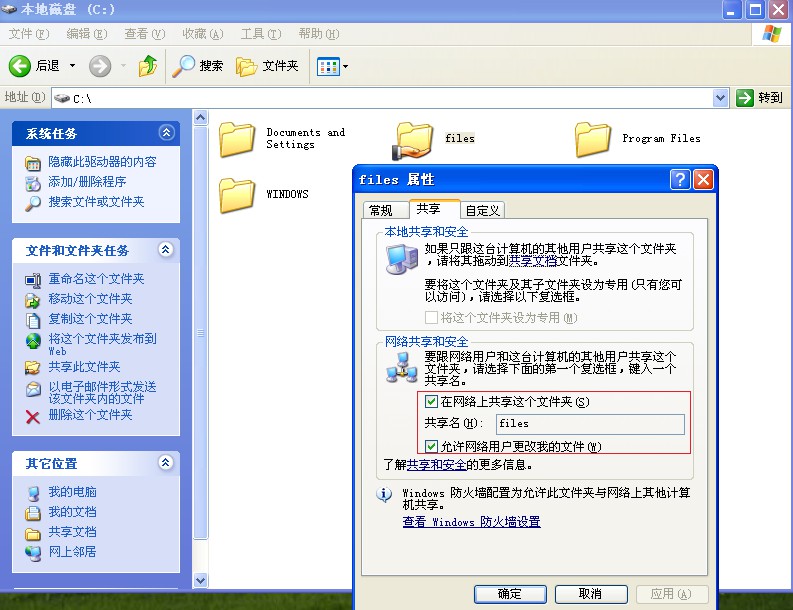Click the delete this folder (删除这个文件夹) link
The image size is (793, 610).
[90, 415]
